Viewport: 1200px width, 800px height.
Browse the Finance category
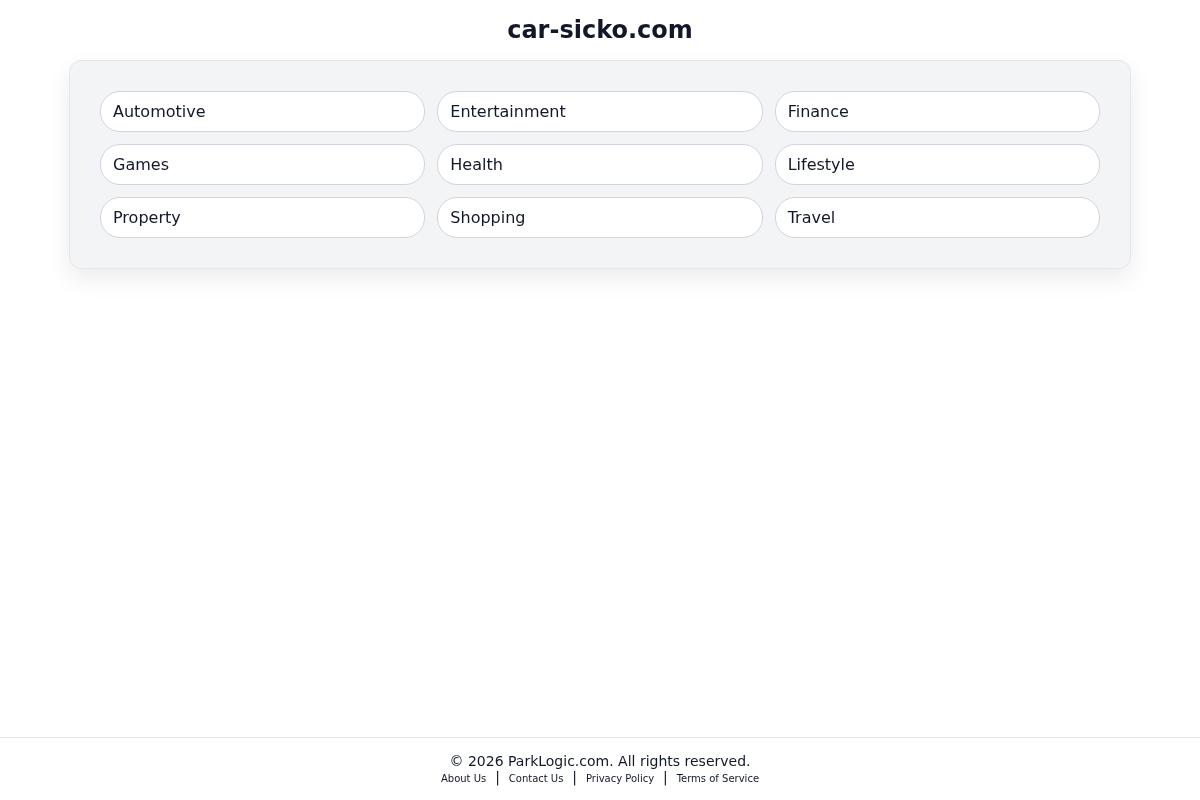pyautogui.click(x=937, y=111)
